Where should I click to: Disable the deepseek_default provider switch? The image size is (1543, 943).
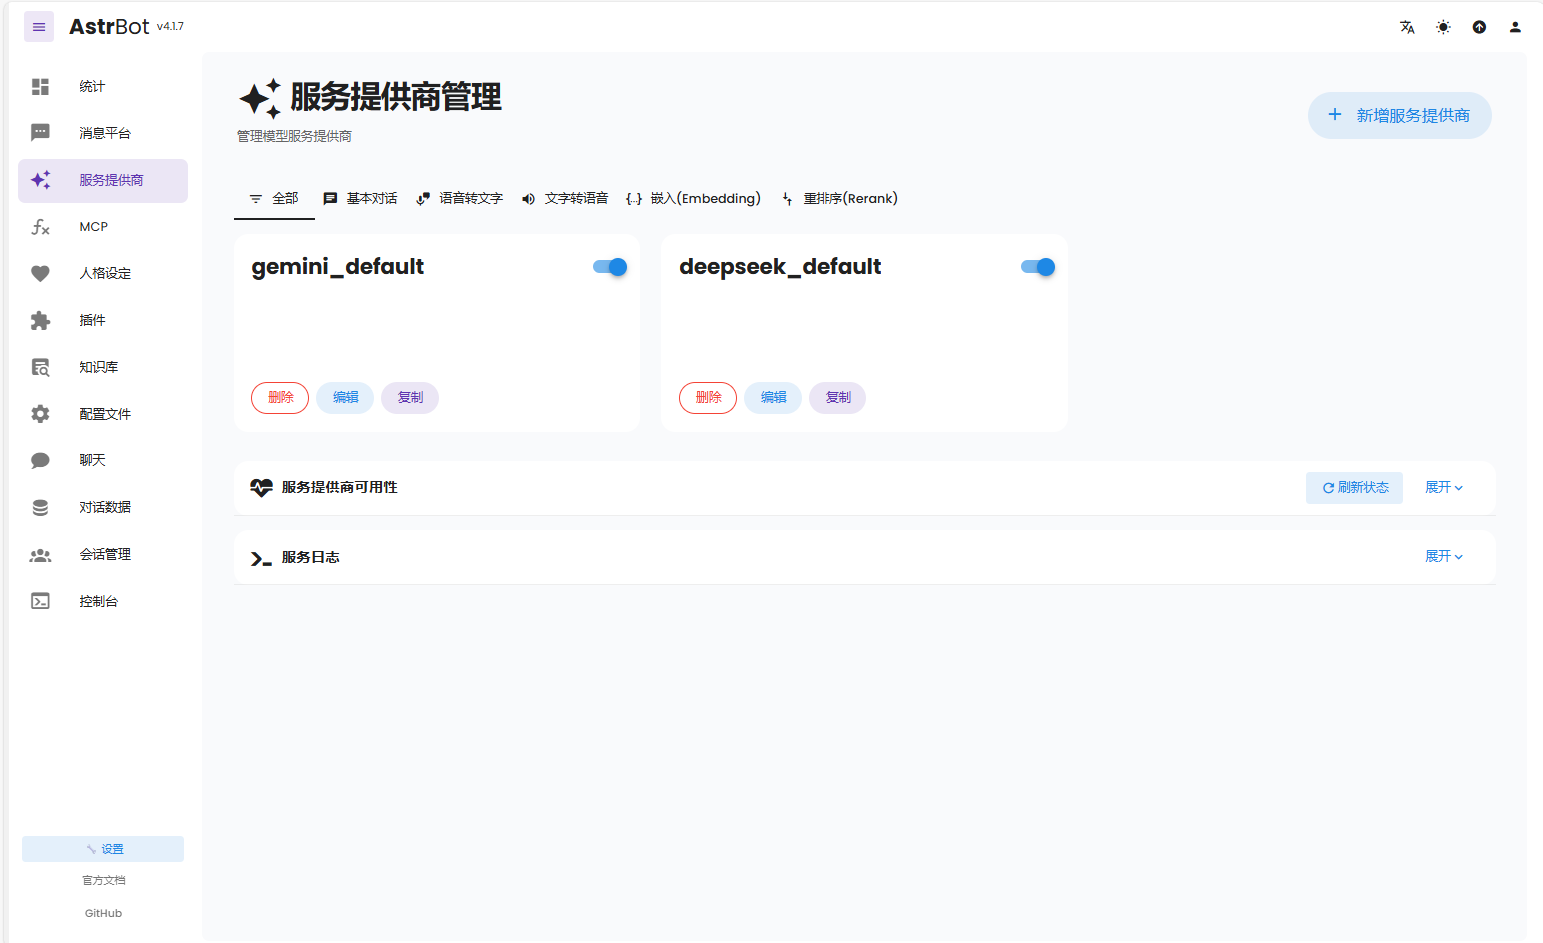[1038, 267]
